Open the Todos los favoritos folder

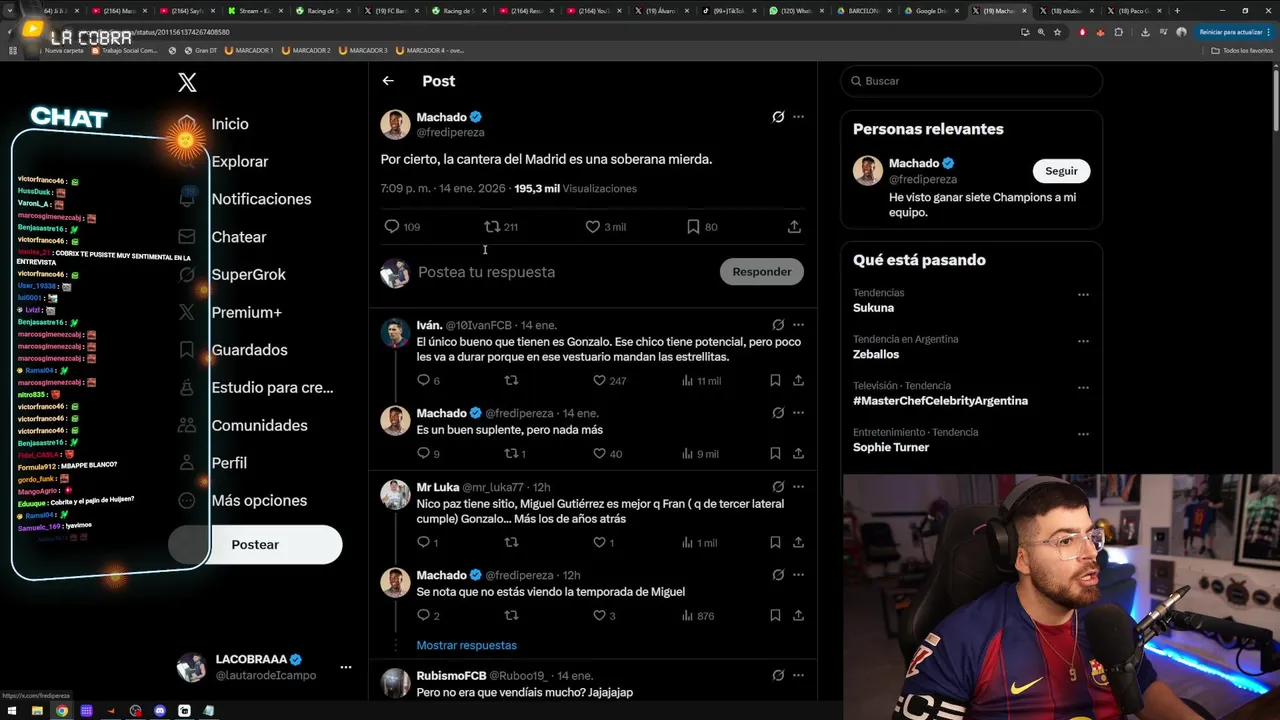pyautogui.click(x=1243, y=50)
